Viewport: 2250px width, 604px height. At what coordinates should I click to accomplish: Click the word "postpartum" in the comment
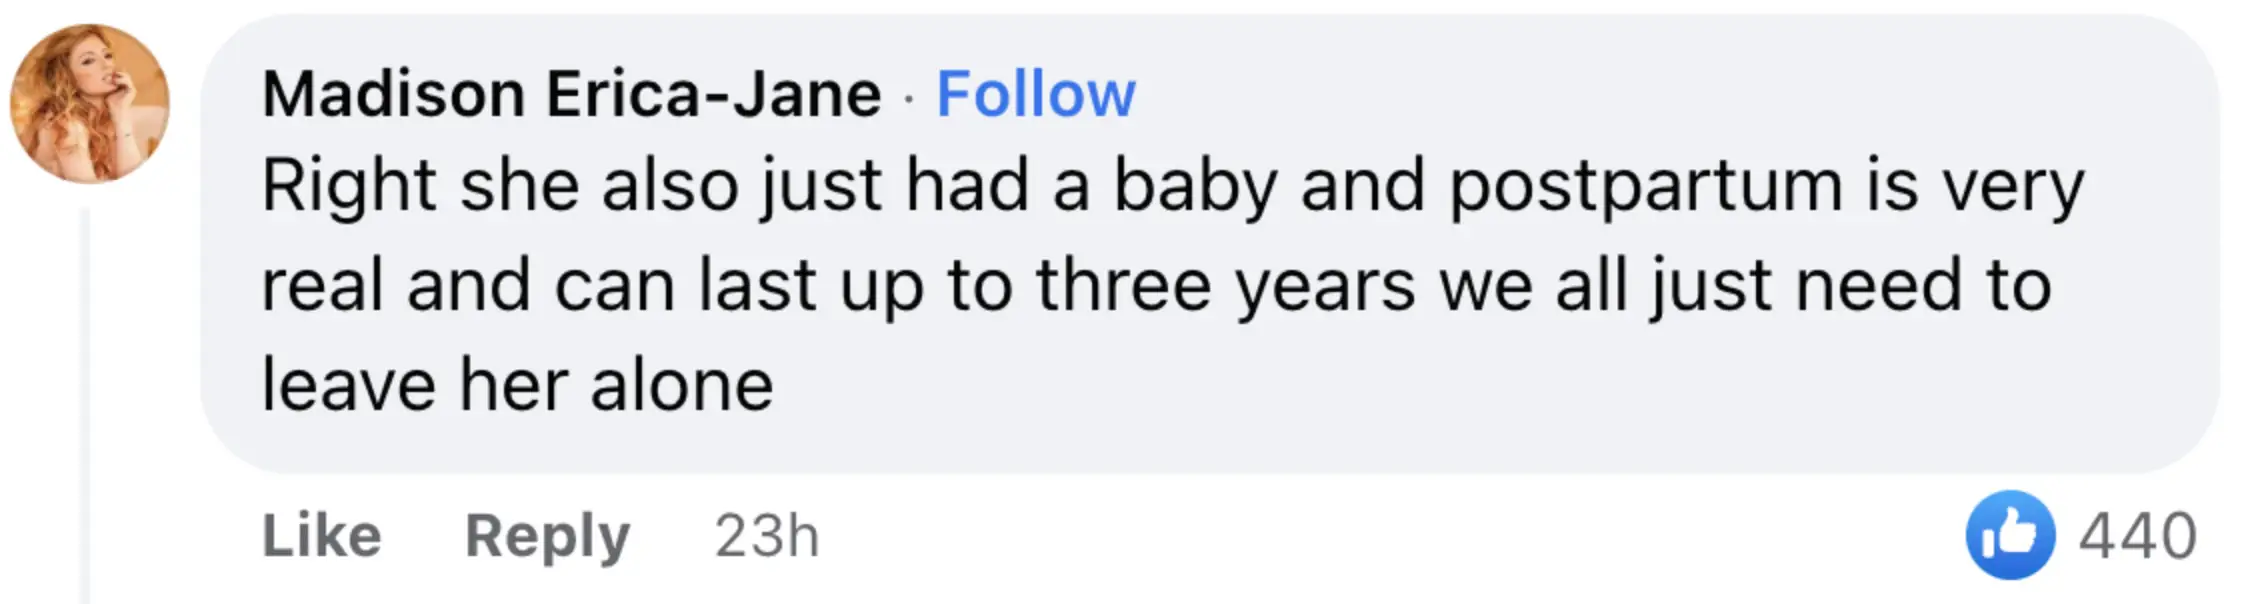(x=1645, y=187)
